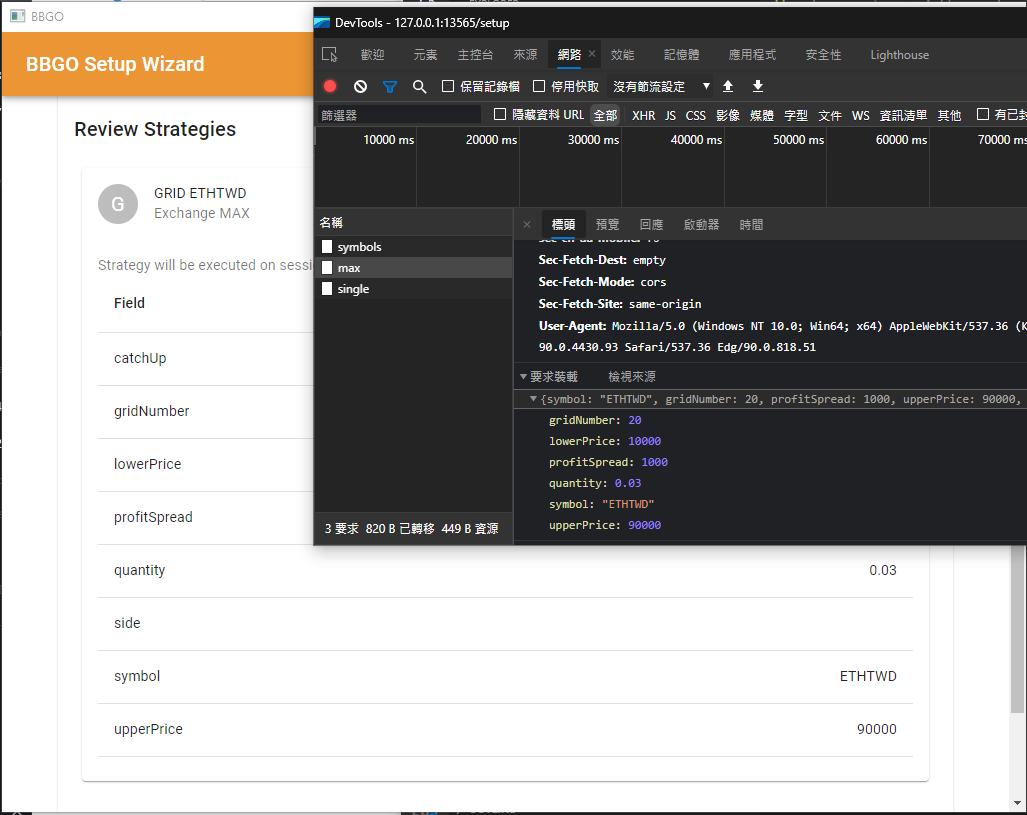
Task: Select 標頭 detail tab
Action: [x=563, y=225]
